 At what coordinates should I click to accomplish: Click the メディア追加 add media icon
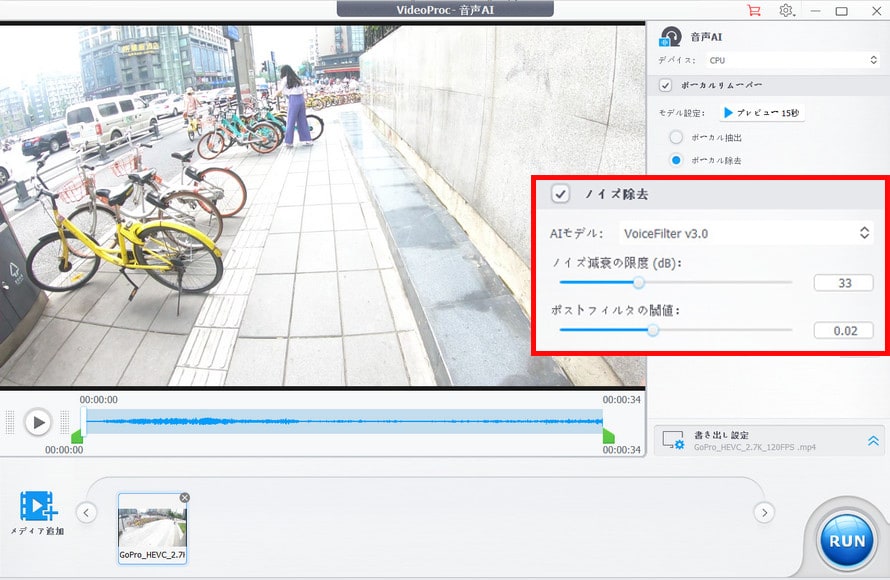point(38,506)
